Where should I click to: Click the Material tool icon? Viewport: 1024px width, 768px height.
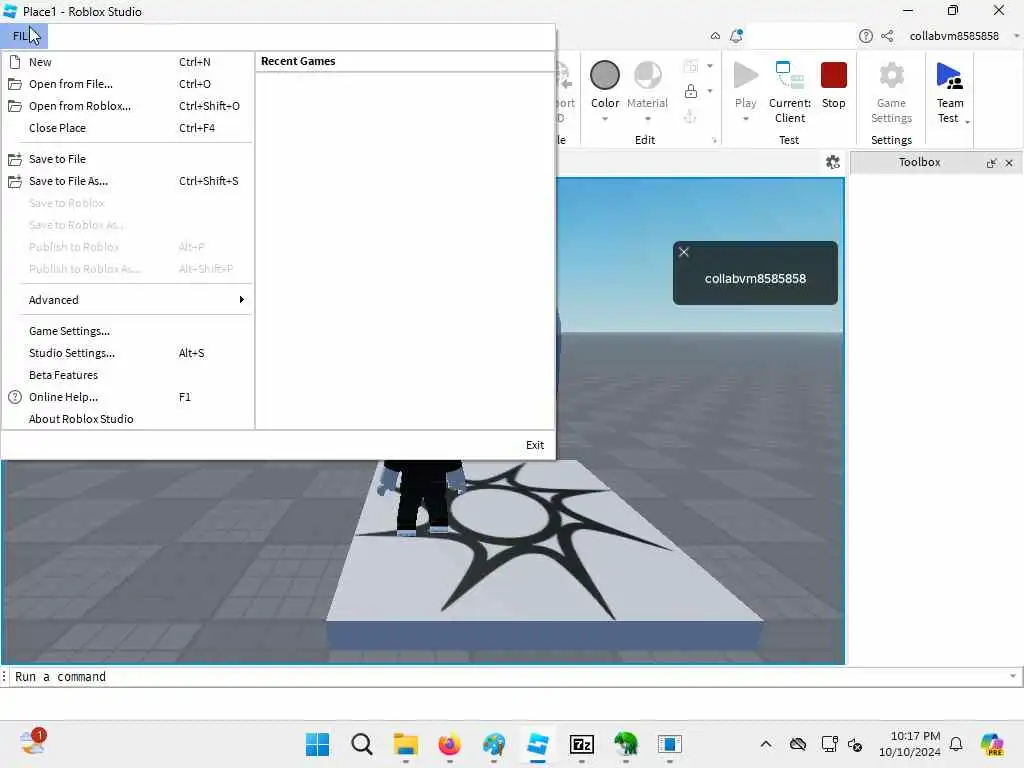647,75
